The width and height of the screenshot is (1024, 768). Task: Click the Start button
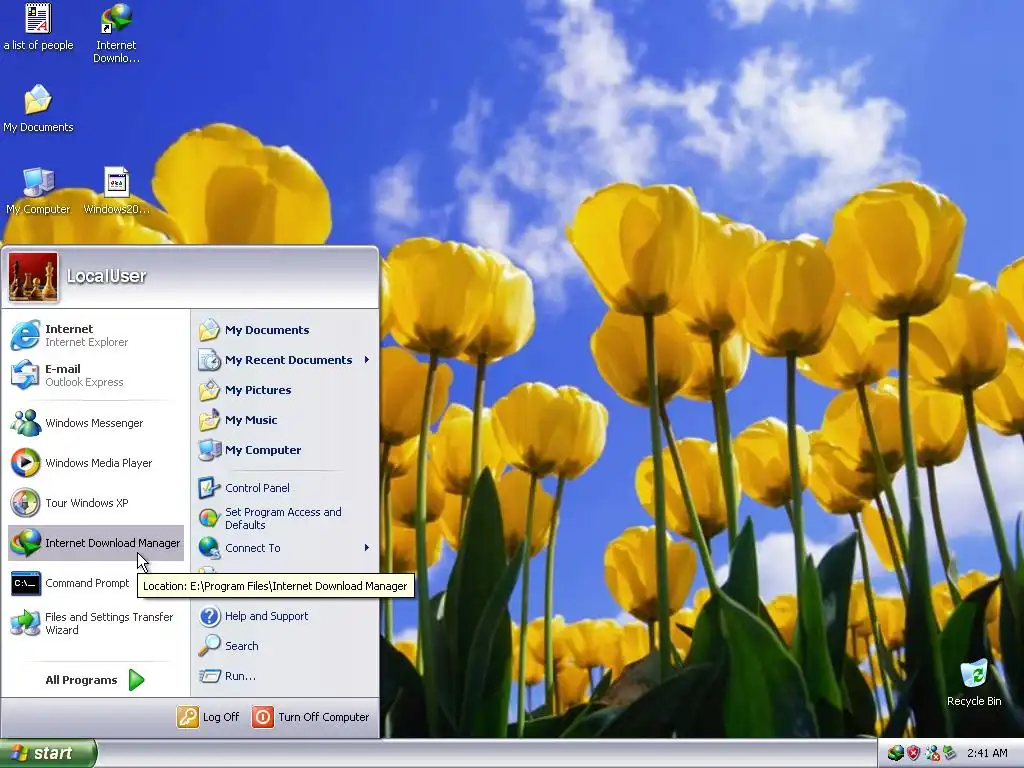[x=48, y=754]
